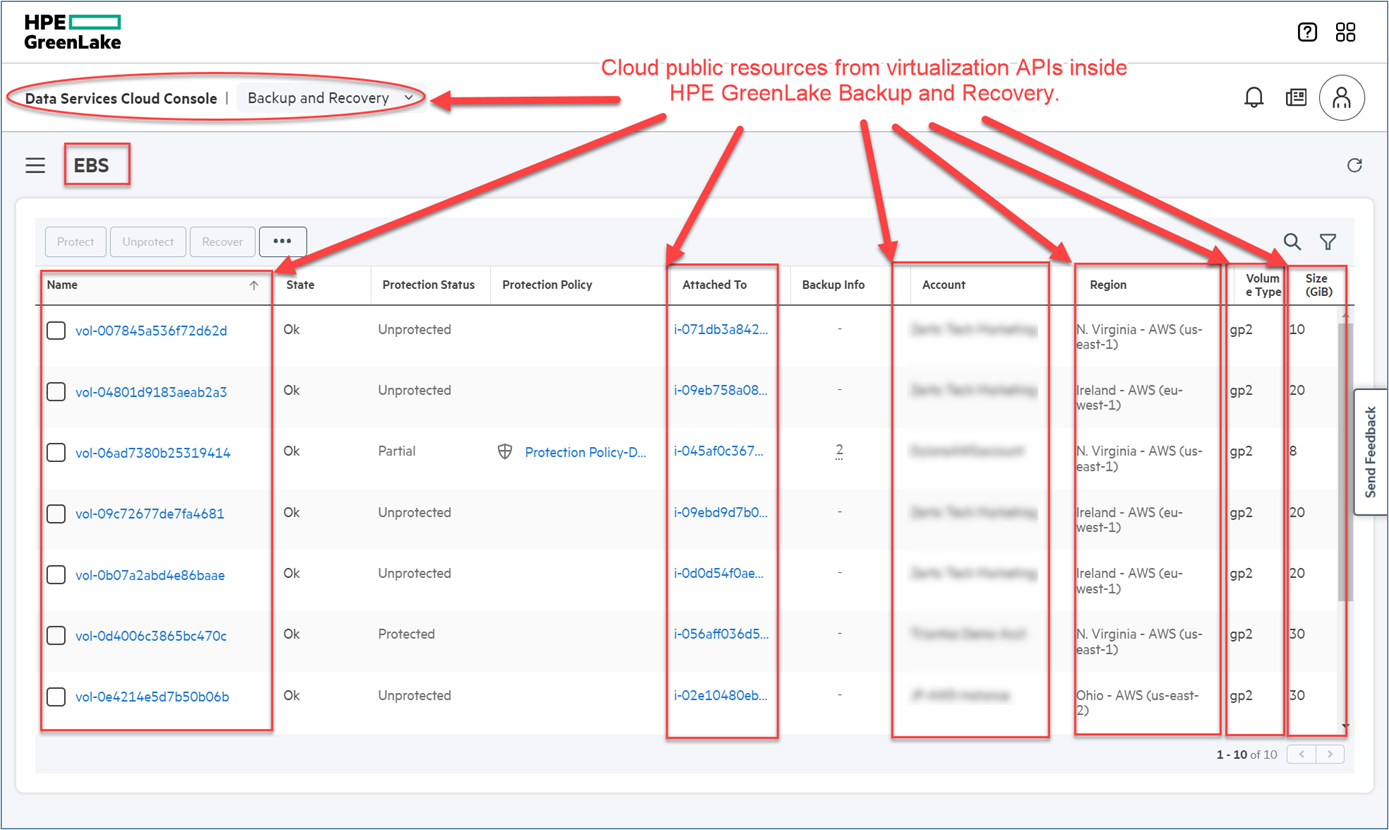Go to next page arrow
This screenshot has height=830, width=1389.
[x=1330, y=754]
